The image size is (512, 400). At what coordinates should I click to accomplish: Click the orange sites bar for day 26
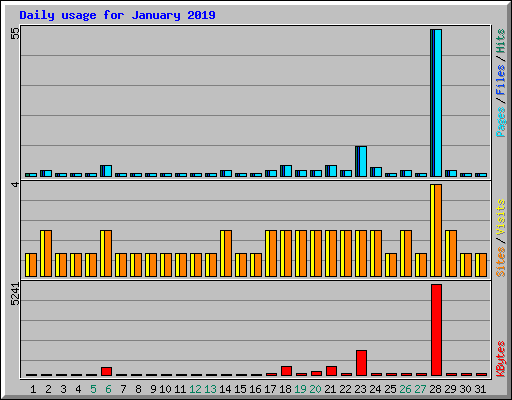pyautogui.click(x=408, y=253)
